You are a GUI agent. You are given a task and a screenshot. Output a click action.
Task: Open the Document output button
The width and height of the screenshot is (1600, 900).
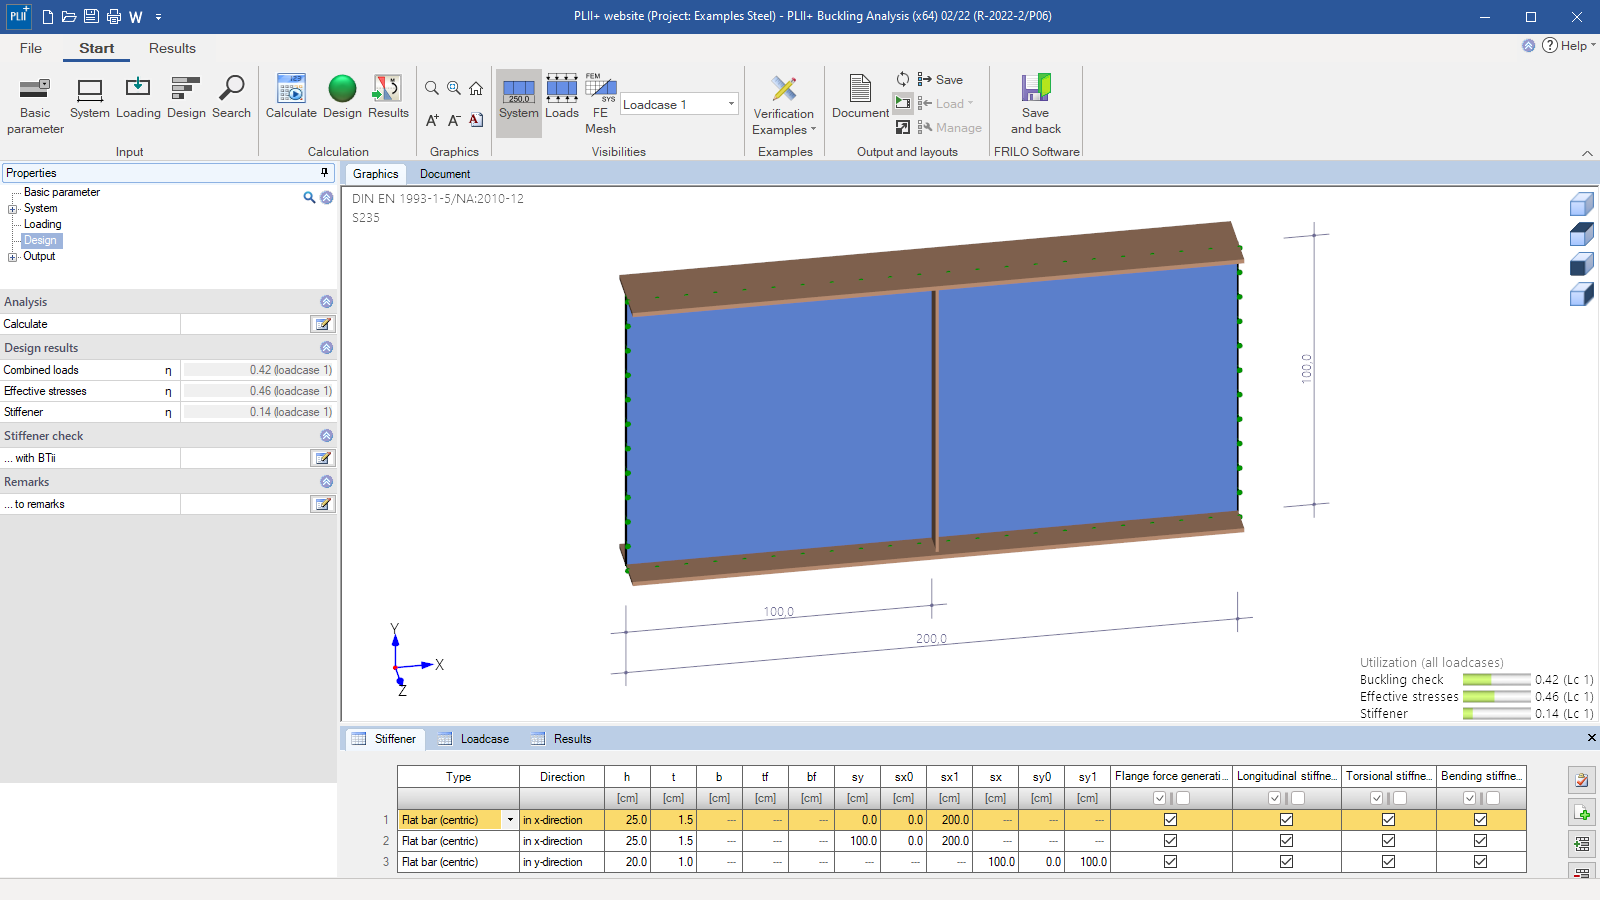coord(860,97)
